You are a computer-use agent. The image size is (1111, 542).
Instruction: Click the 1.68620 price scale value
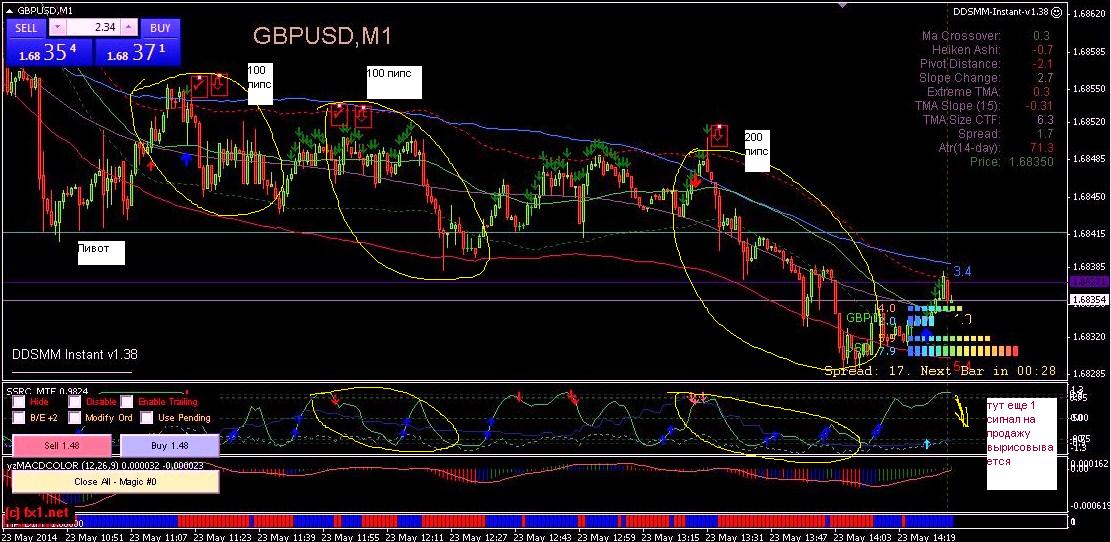coord(1091,13)
